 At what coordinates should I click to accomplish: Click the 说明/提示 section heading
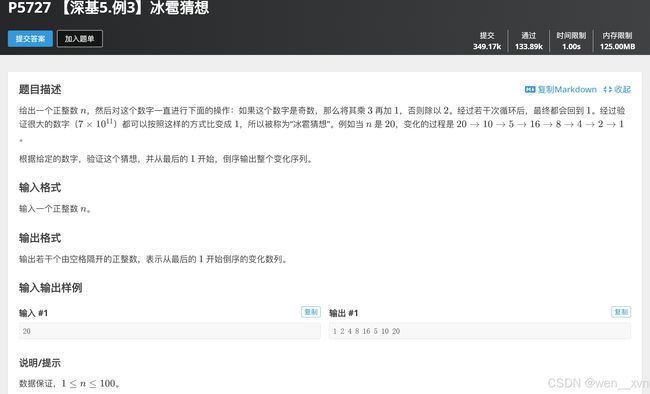[x=40, y=363]
